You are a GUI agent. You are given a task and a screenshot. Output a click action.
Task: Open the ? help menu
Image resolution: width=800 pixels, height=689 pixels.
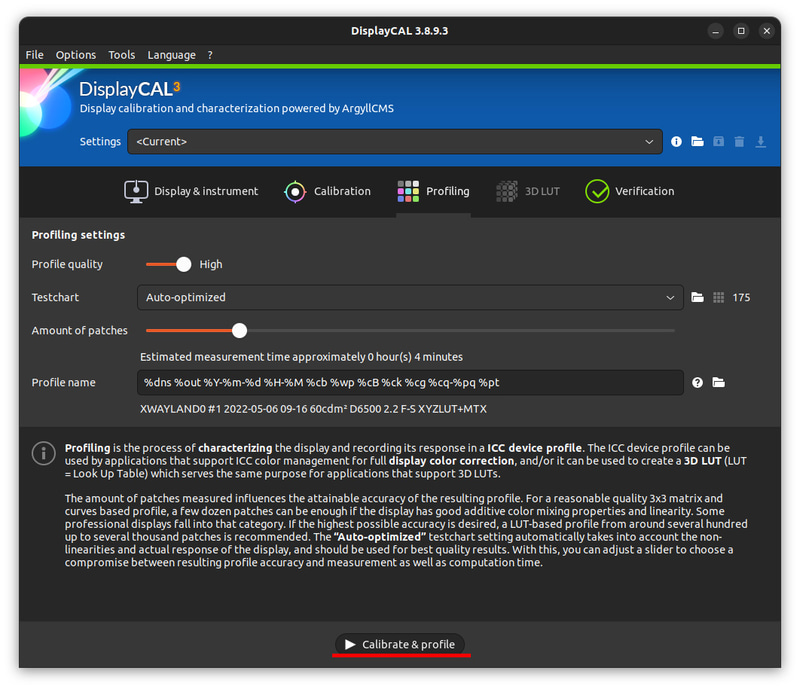click(210, 55)
